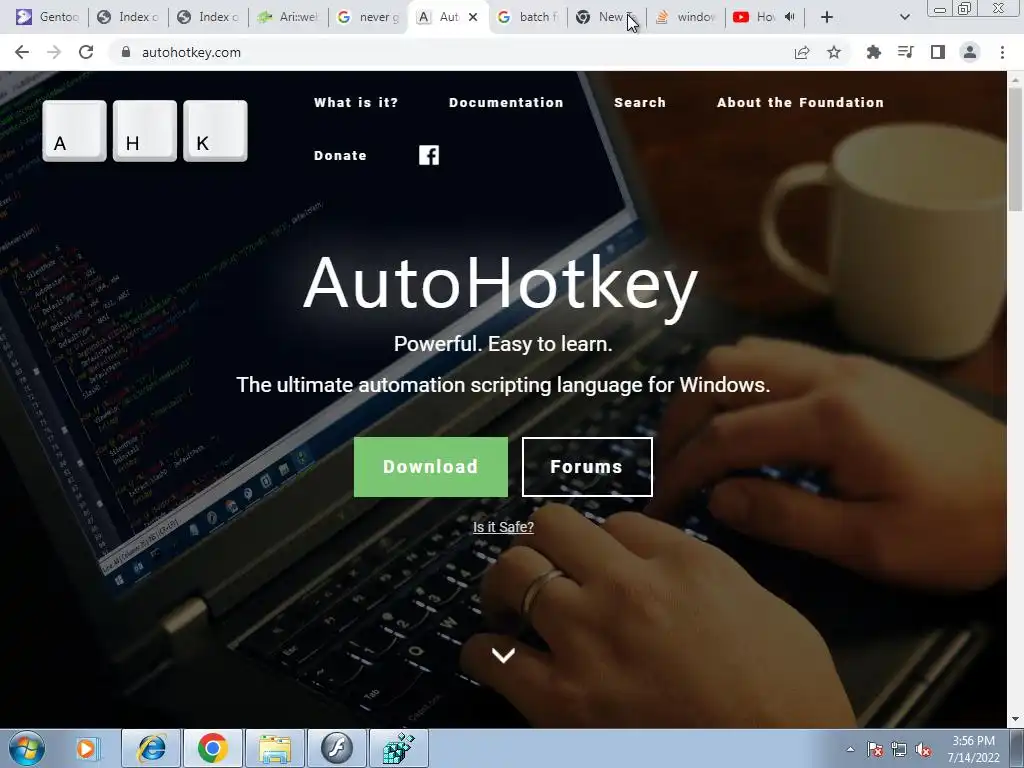Click the 'A' key logo tile
1024x768 pixels.
(x=74, y=131)
